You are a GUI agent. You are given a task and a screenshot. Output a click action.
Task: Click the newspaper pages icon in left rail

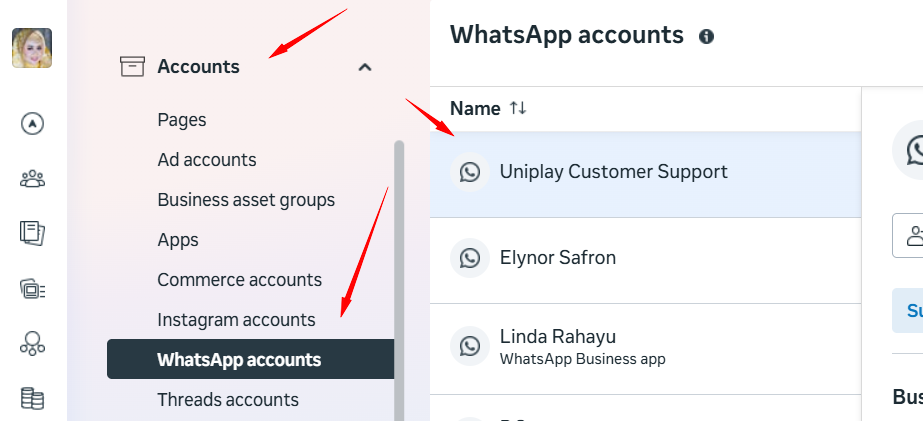pos(32,234)
